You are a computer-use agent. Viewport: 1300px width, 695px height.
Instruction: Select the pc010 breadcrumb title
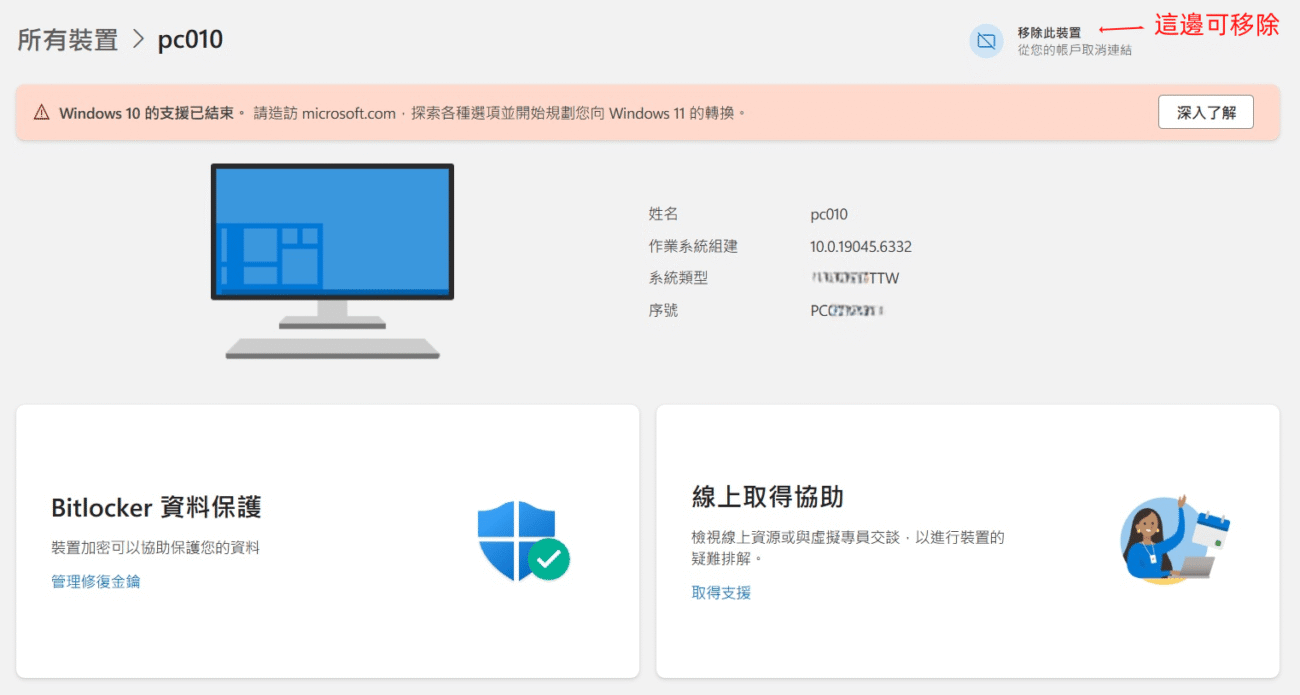coord(190,40)
